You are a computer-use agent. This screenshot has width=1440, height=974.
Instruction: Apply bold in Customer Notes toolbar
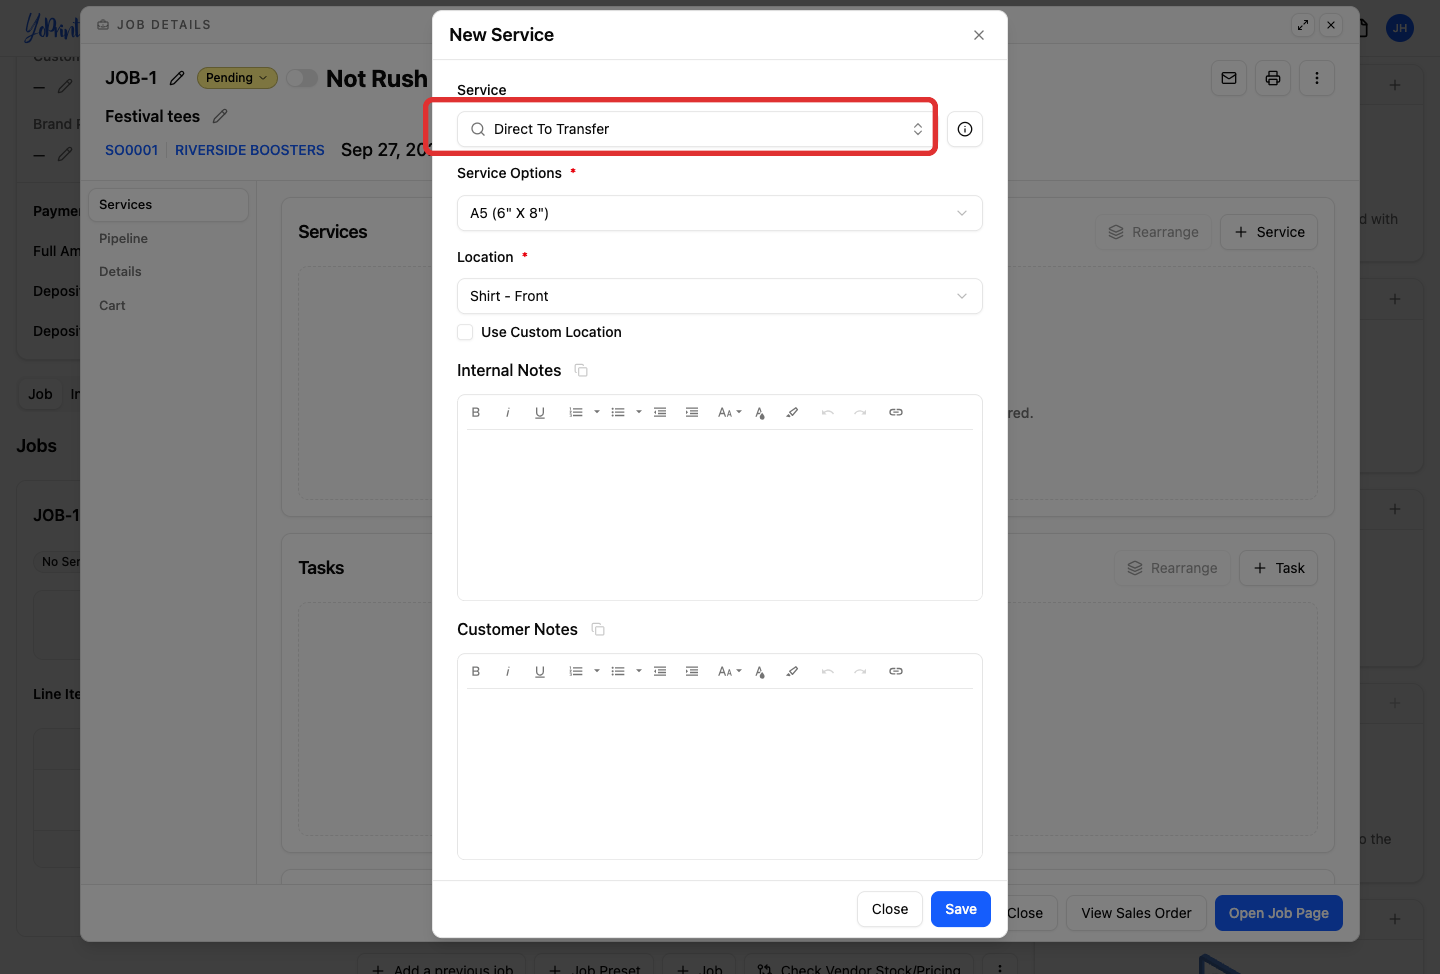point(476,671)
